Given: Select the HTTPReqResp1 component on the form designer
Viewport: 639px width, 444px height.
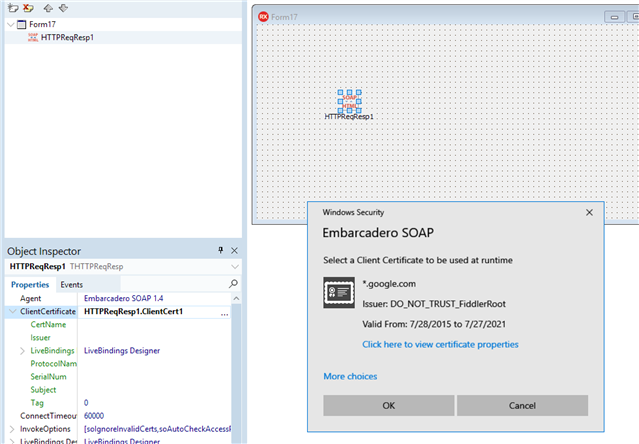Looking at the screenshot, I should point(349,101).
